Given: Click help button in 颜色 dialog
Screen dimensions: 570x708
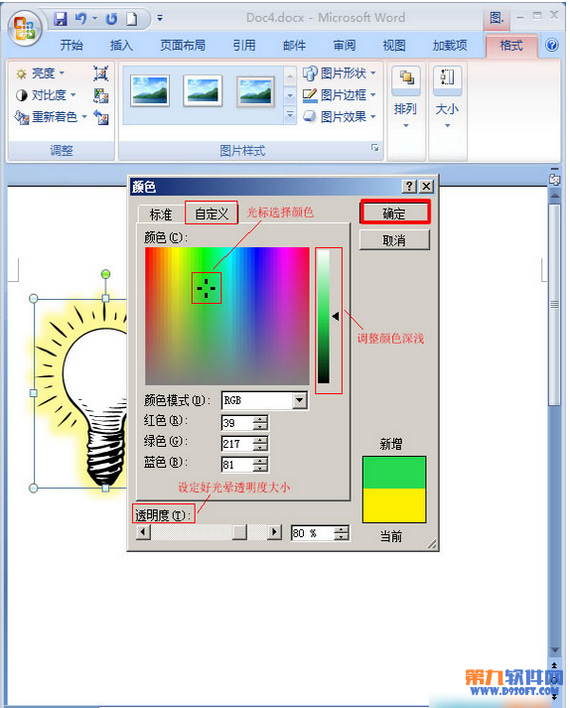Looking at the screenshot, I should [x=409, y=186].
